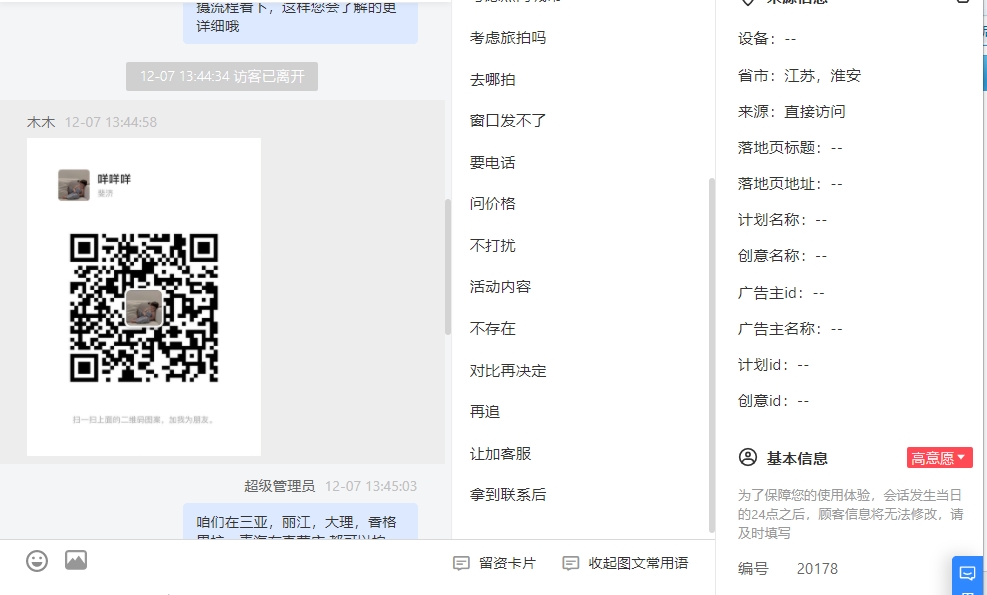Click the 广告主id field
The height and width of the screenshot is (595, 987).
pos(781,292)
